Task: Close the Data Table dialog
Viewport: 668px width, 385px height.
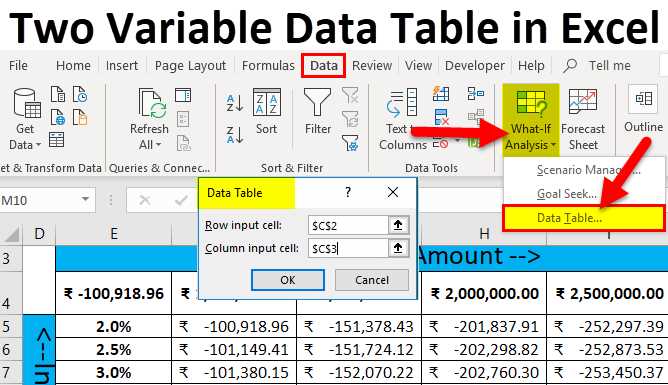Action: [393, 192]
